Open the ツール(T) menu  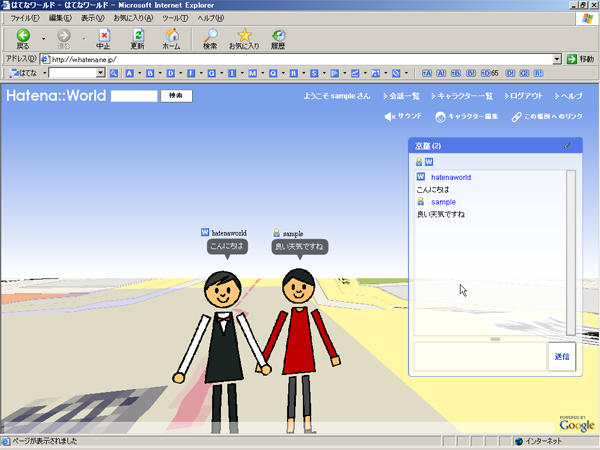(x=175, y=18)
